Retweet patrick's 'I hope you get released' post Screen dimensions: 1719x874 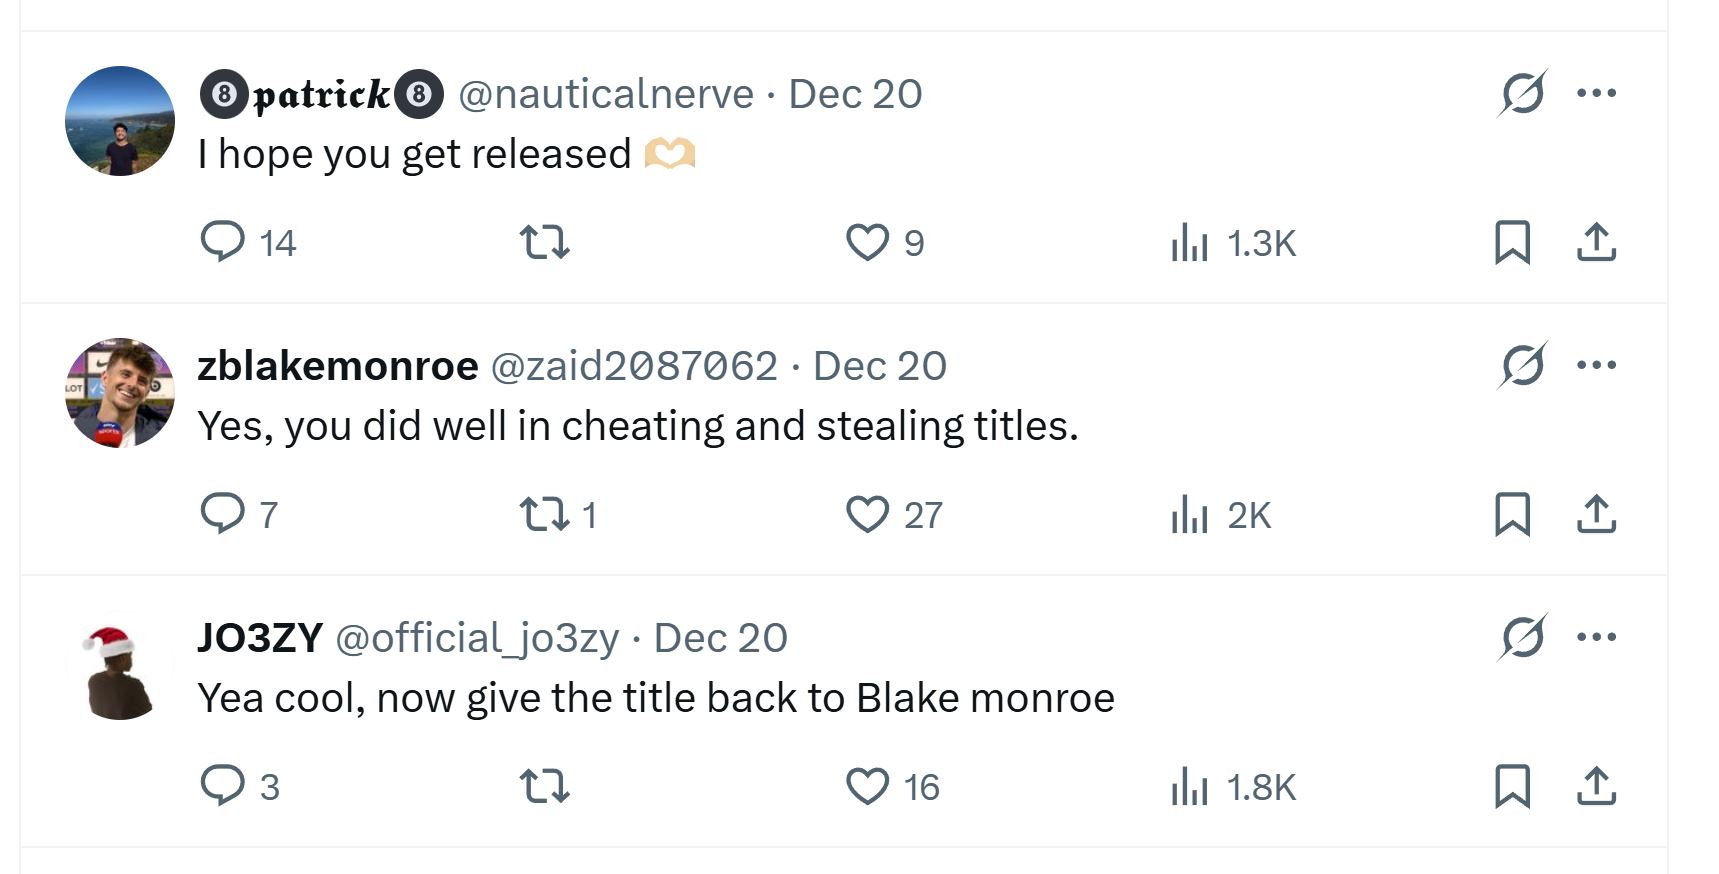[545, 242]
